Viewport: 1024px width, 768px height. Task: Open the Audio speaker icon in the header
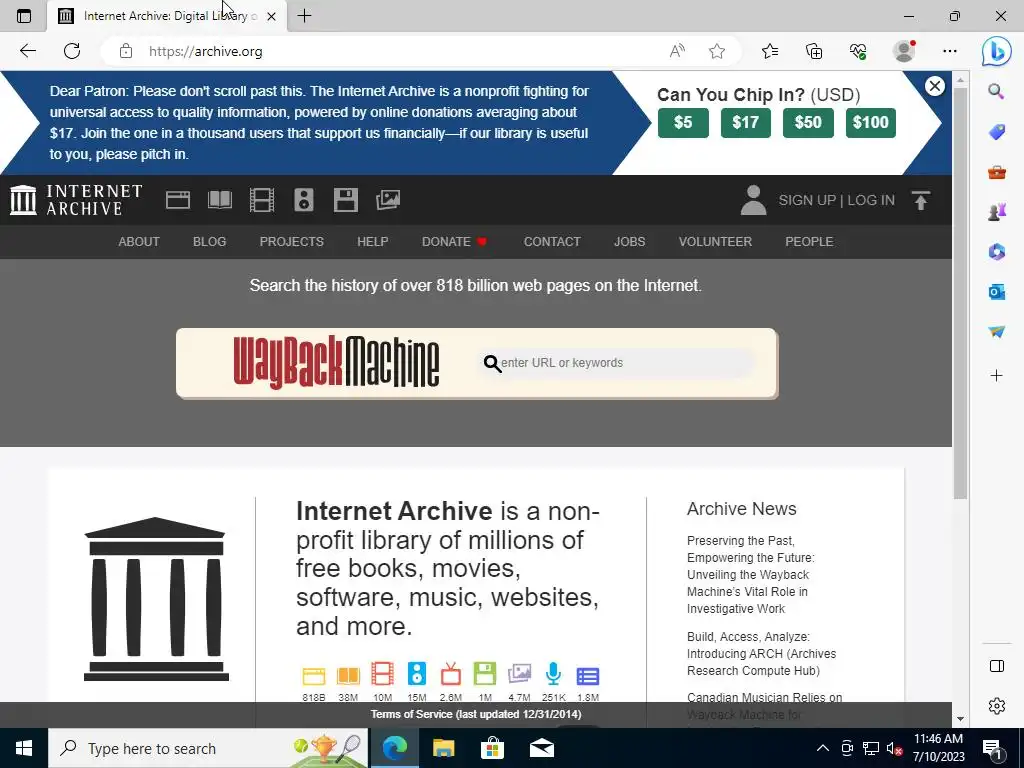[304, 200]
